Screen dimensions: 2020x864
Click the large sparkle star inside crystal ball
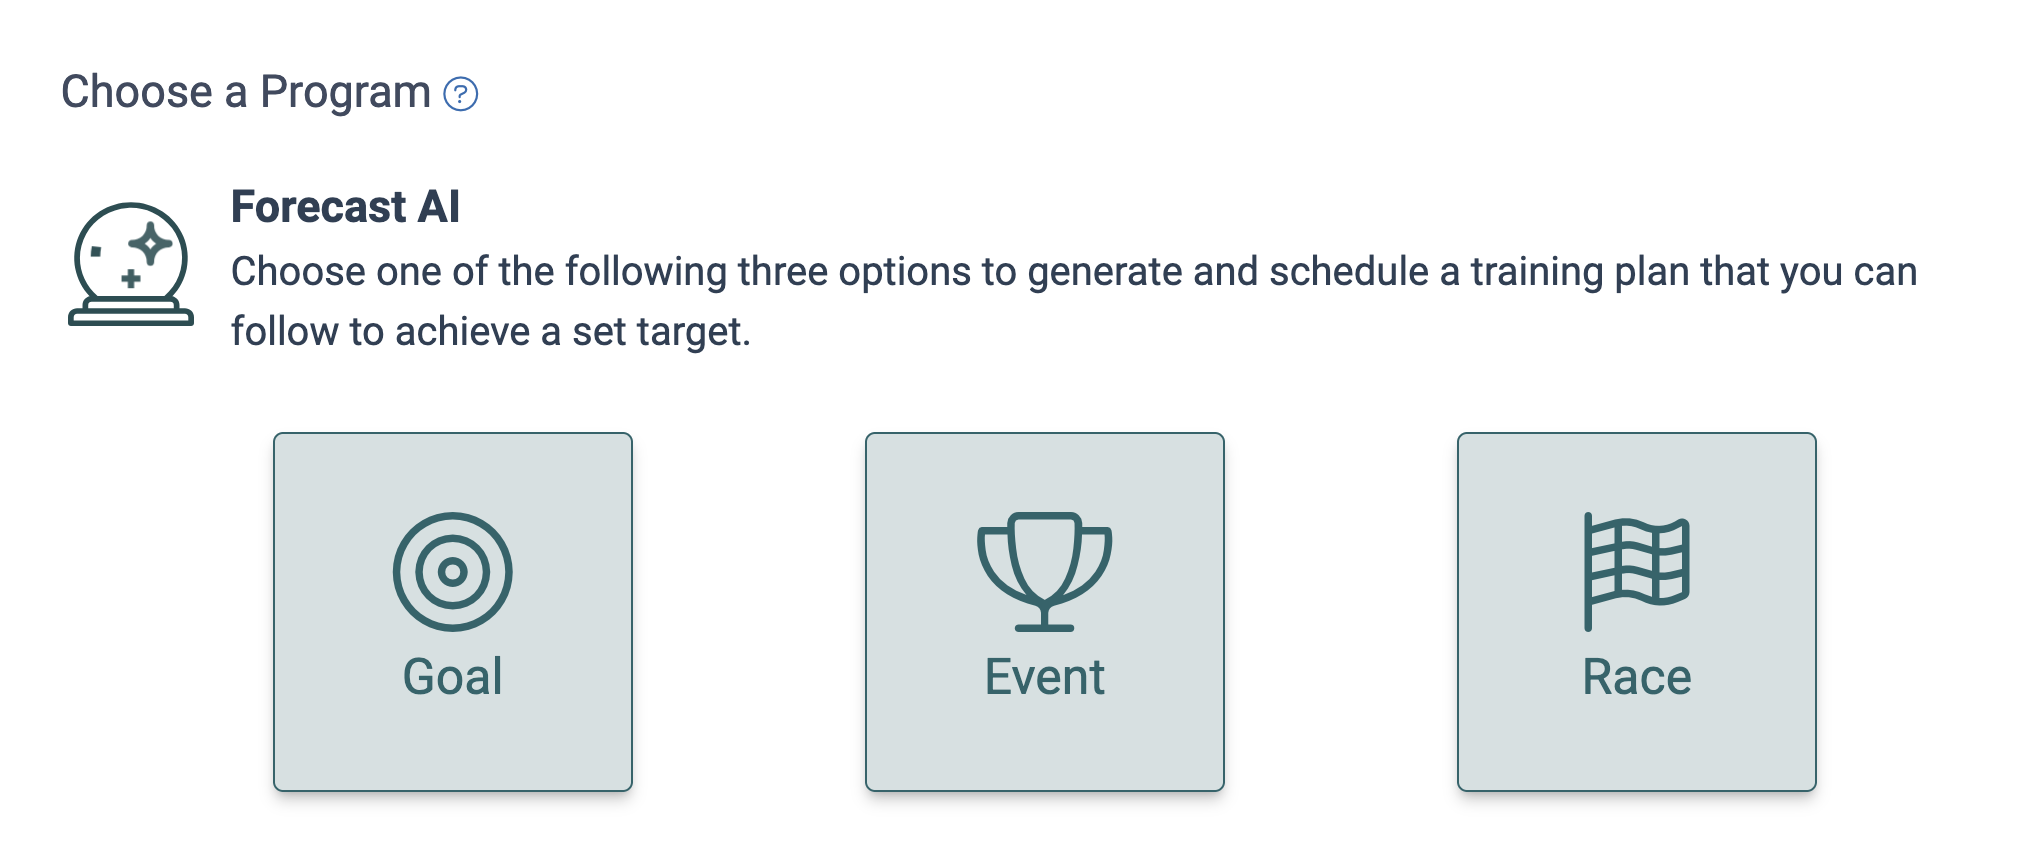point(151,244)
